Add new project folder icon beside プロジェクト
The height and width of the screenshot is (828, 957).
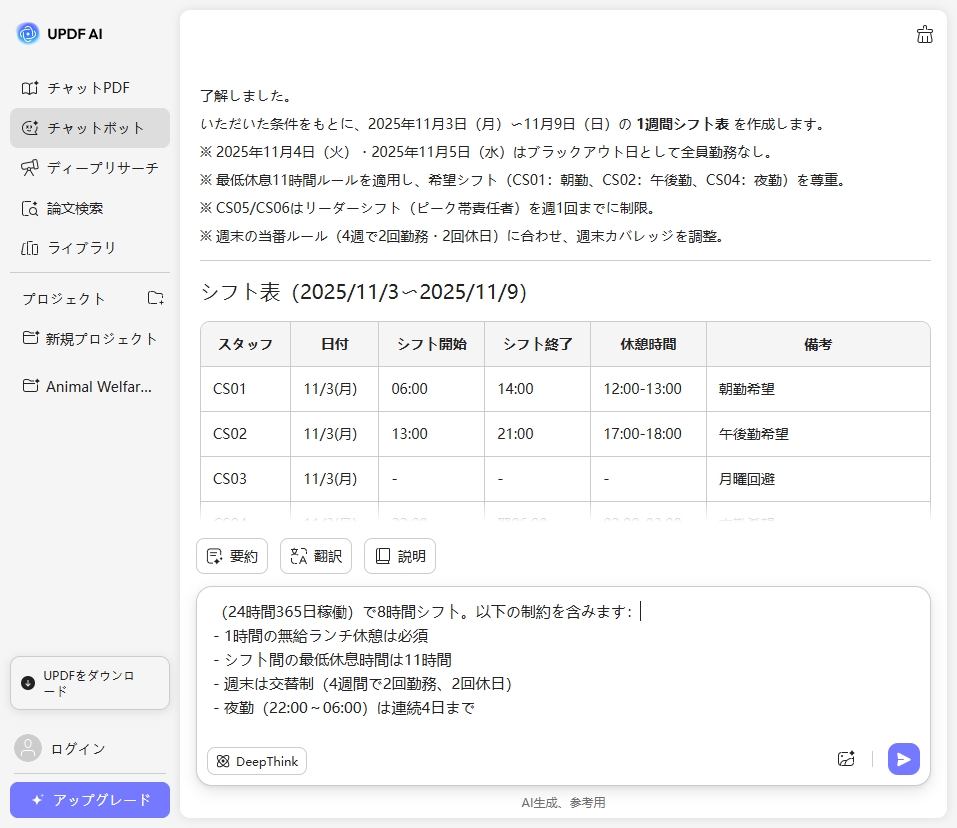coord(155,298)
